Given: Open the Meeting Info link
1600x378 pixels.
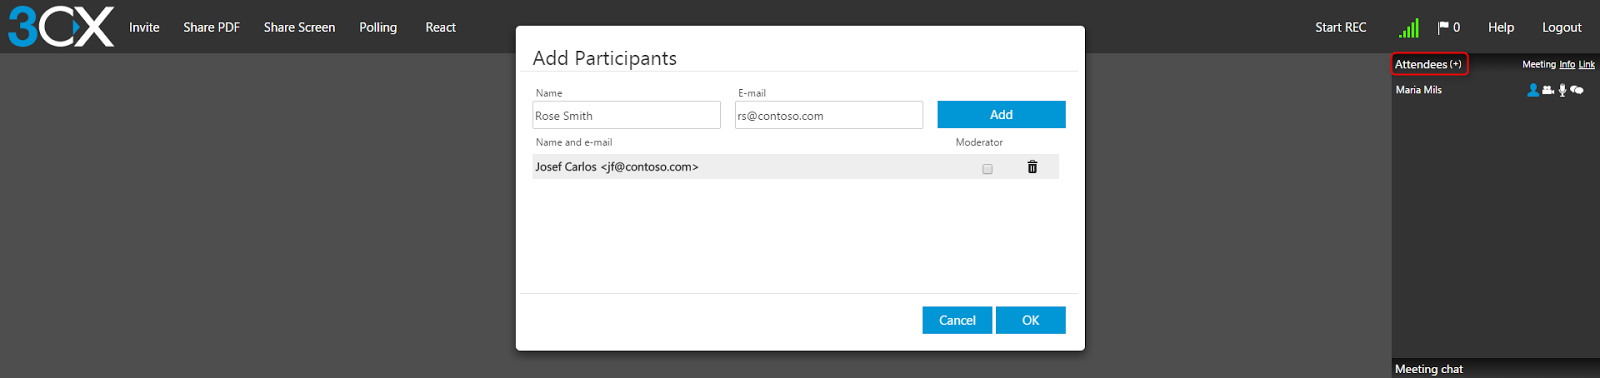Looking at the screenshot, I should pos(1567,64).
